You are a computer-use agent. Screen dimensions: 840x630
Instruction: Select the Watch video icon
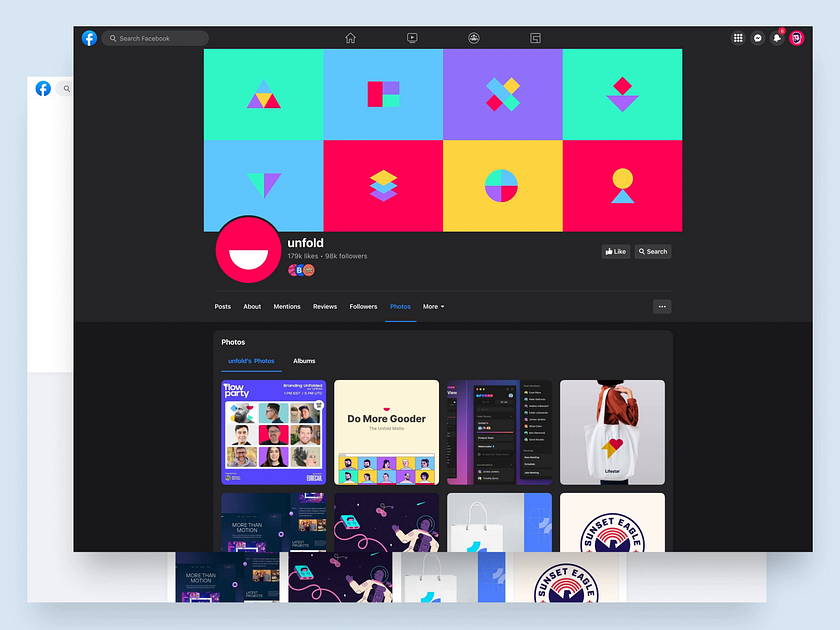(411, 37)
